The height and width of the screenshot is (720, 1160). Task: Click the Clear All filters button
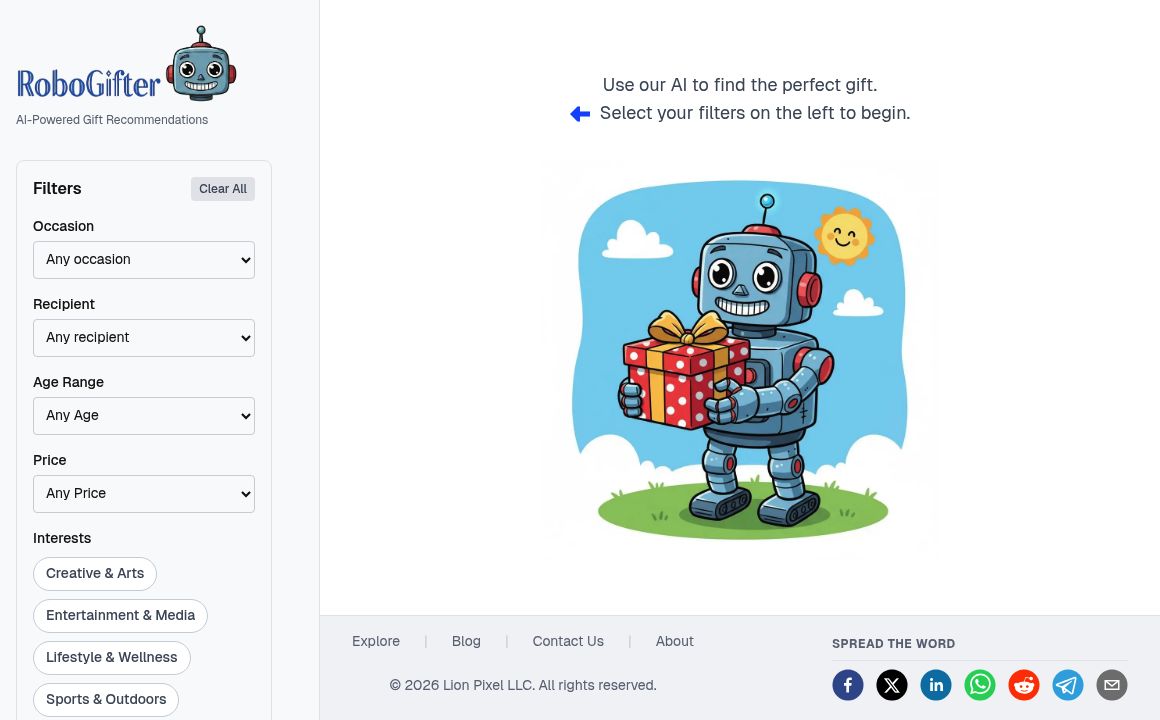pyautogui.click(x=223, y=189)
